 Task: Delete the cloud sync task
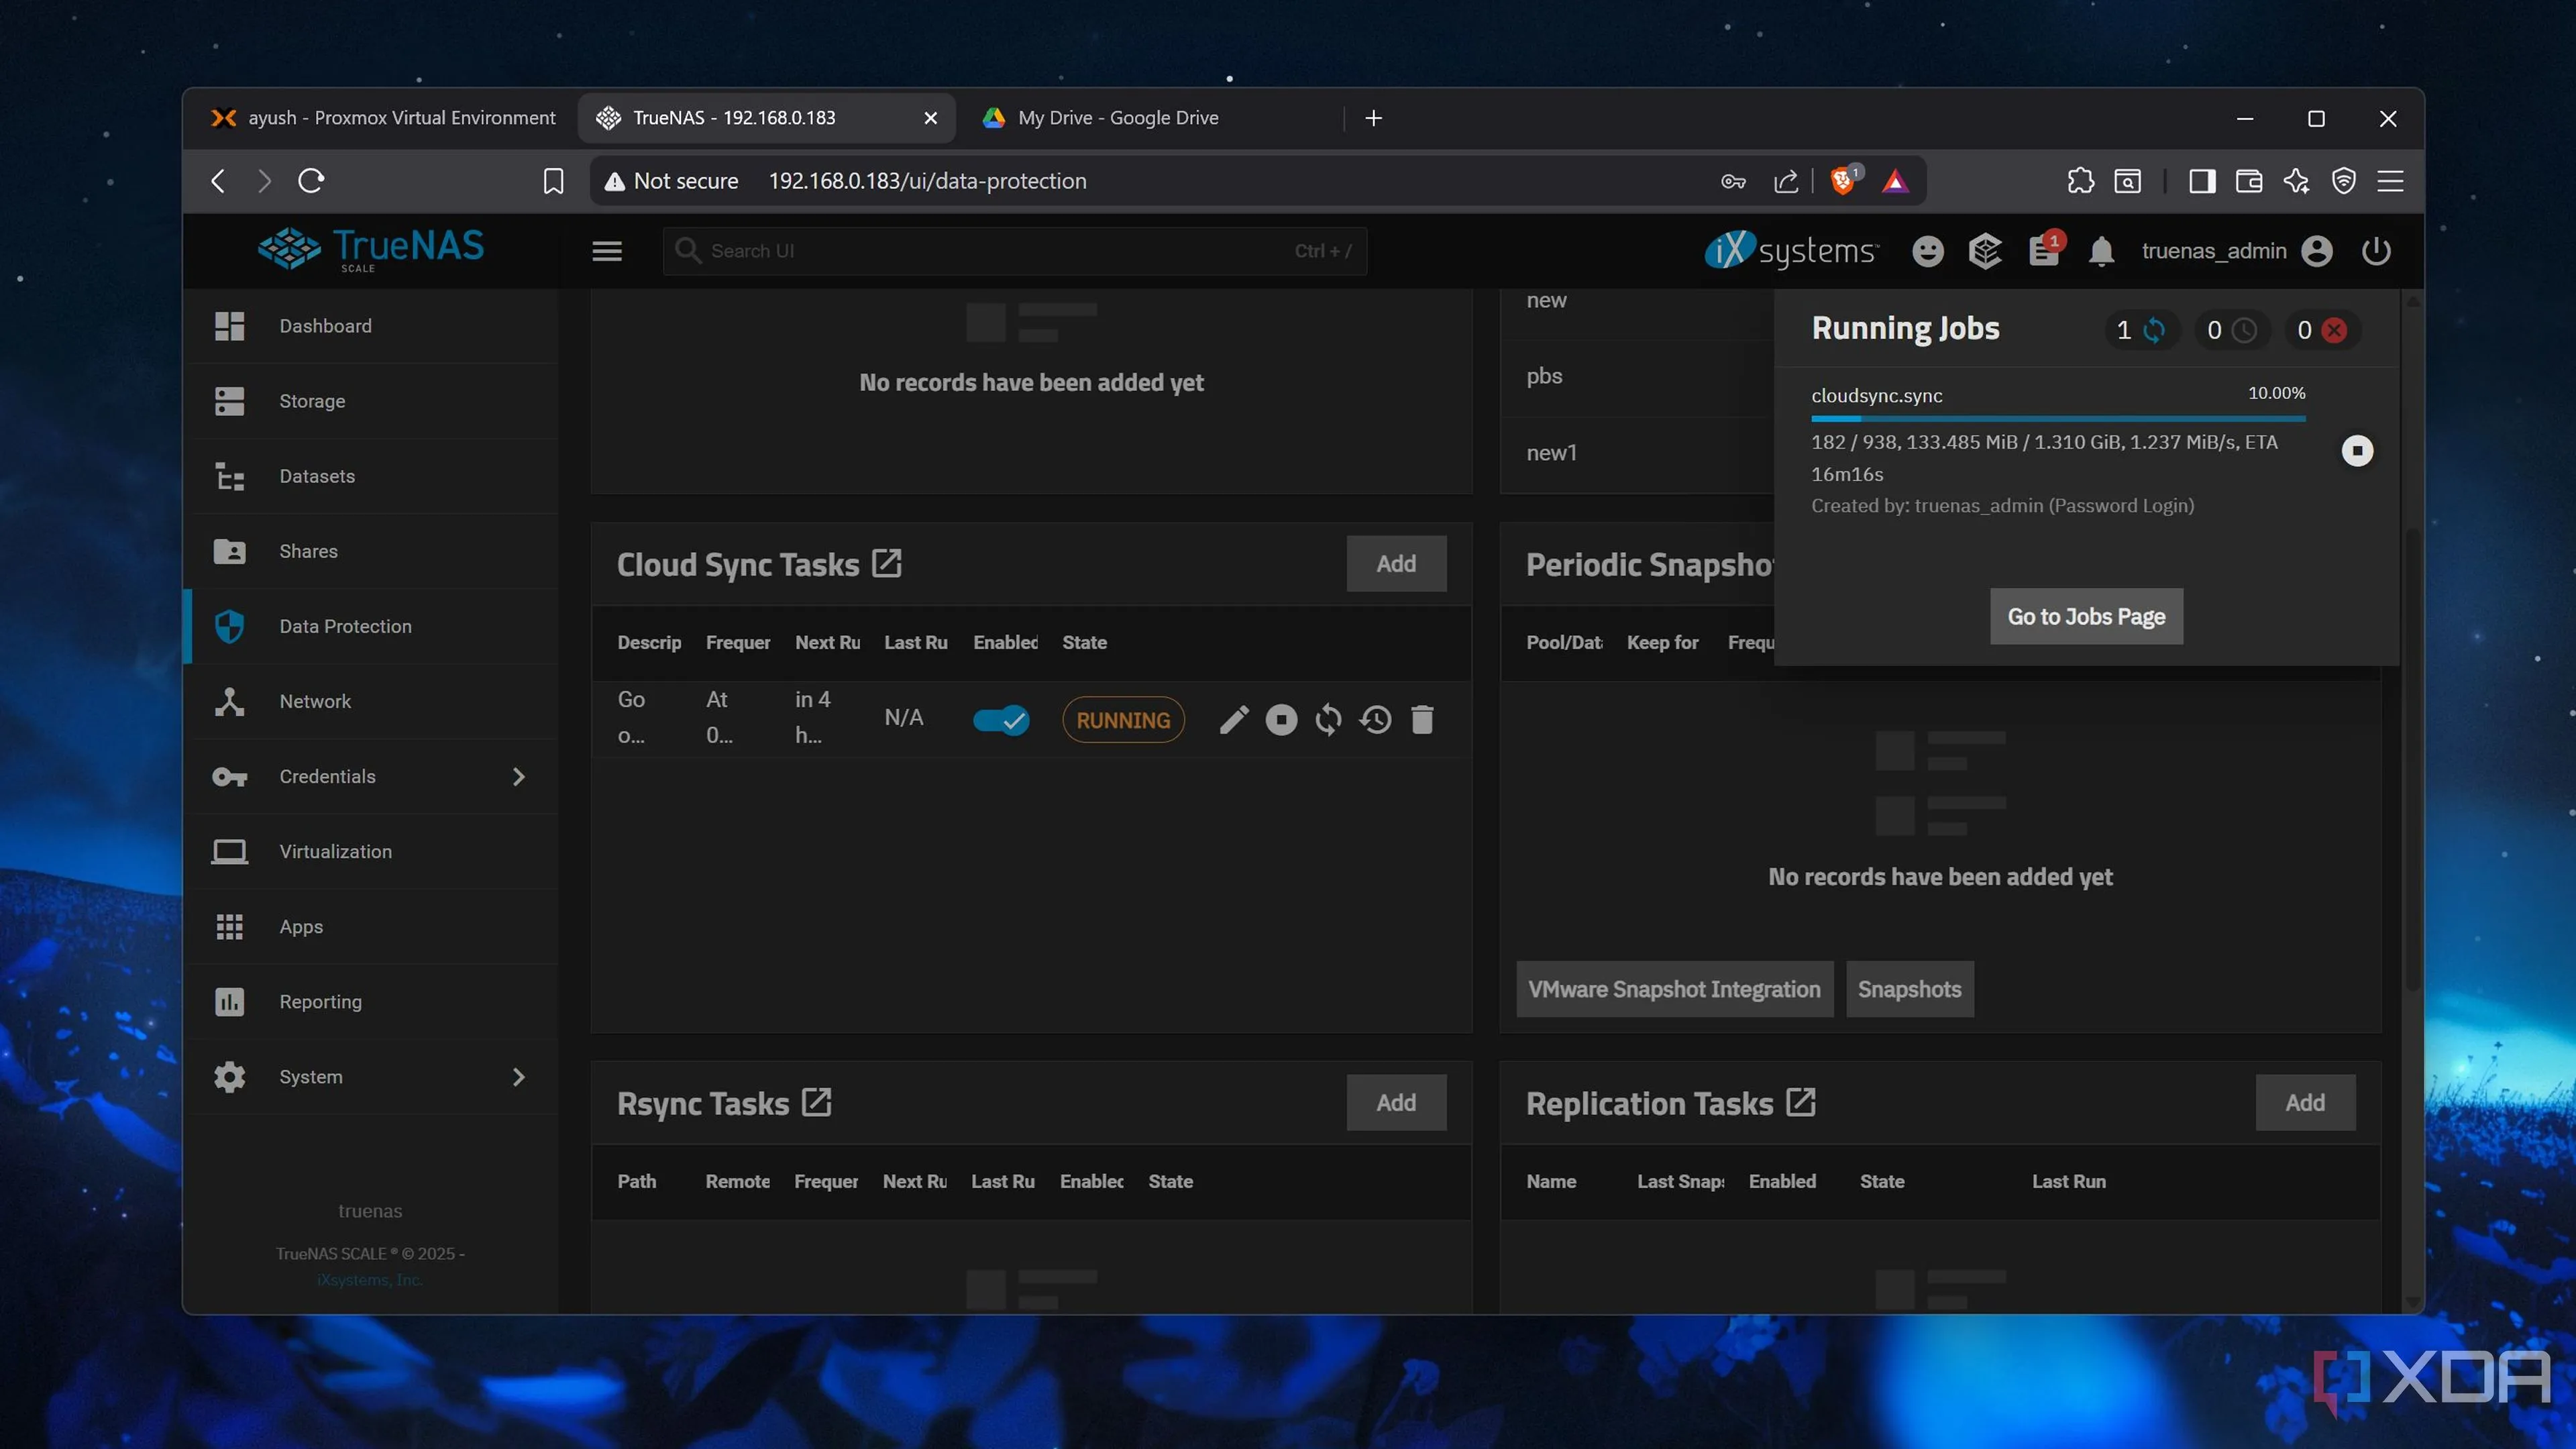1422,720
